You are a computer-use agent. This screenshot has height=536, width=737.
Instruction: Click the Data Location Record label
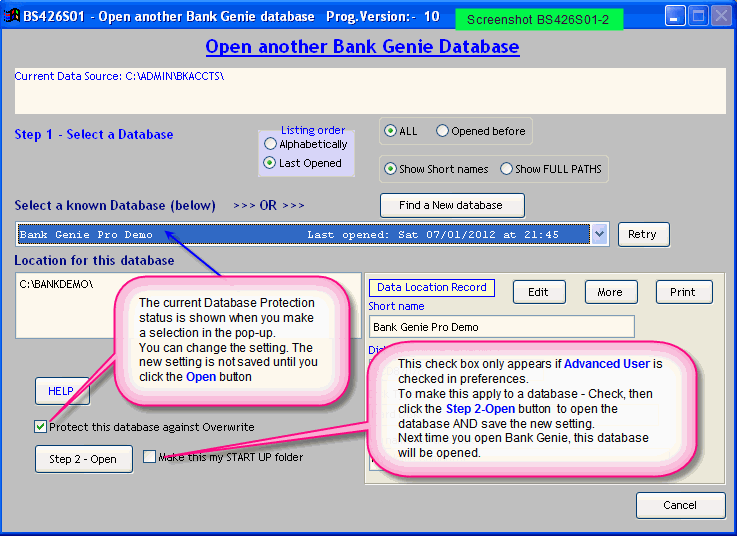tap(431, 287)
